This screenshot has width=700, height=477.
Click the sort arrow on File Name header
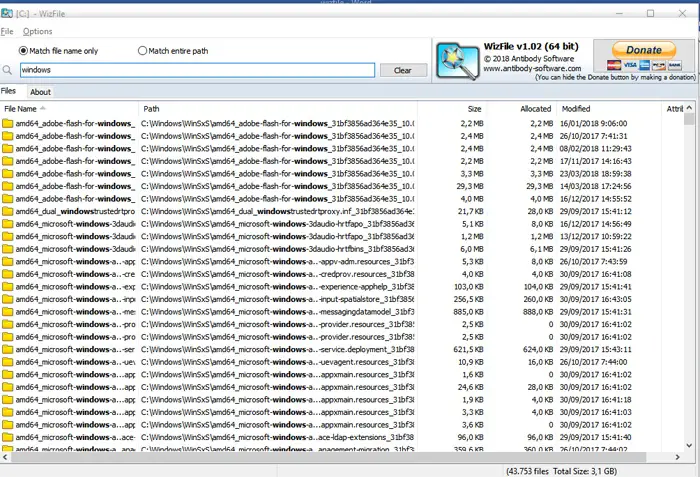[x=43, y=109]
